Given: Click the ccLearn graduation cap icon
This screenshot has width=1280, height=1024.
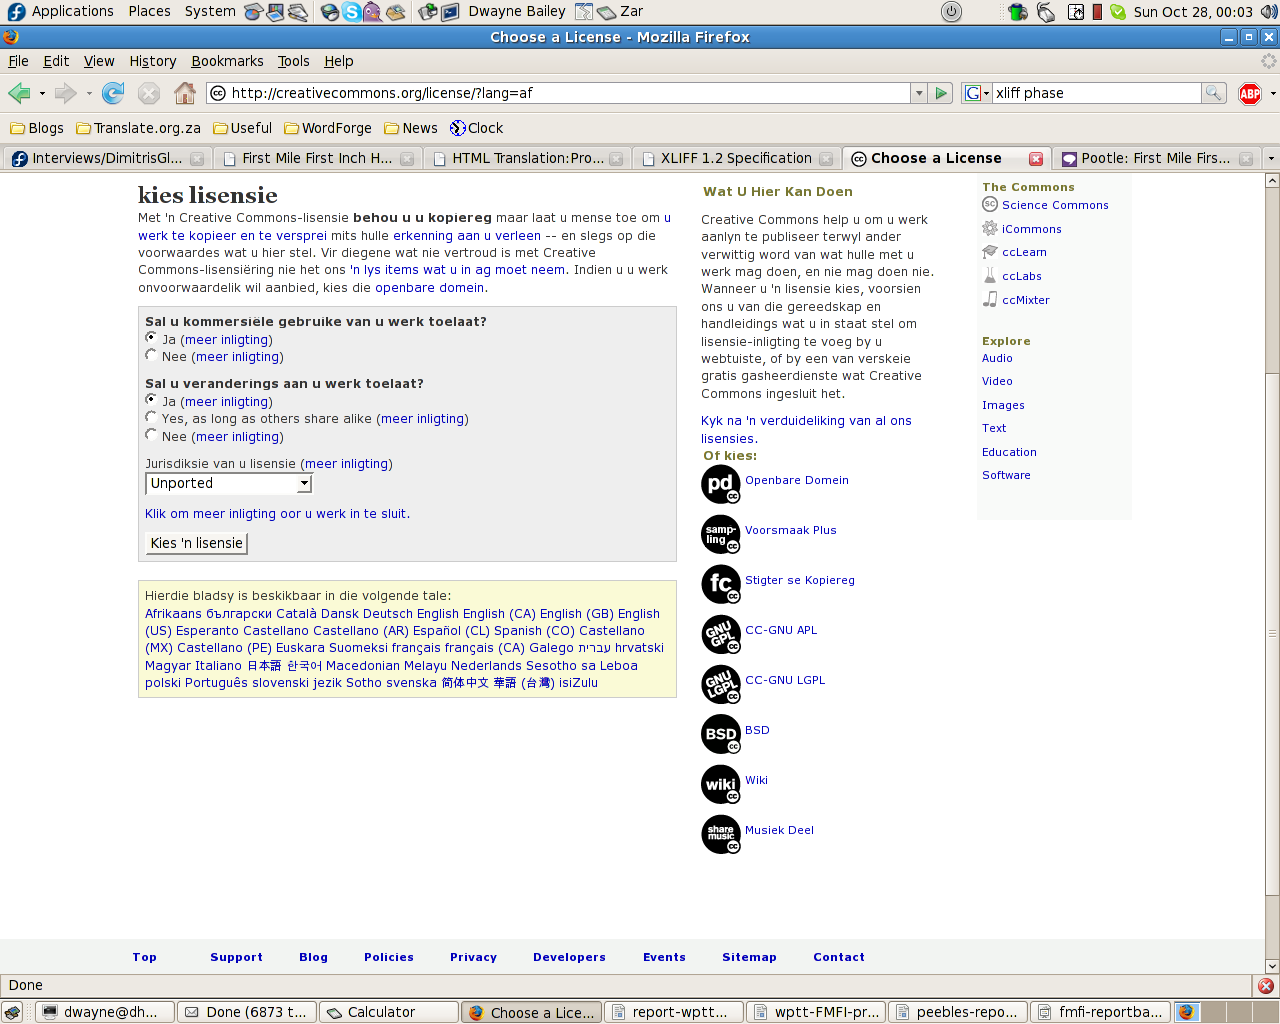Looking at the screenshot, I should 990,252.
